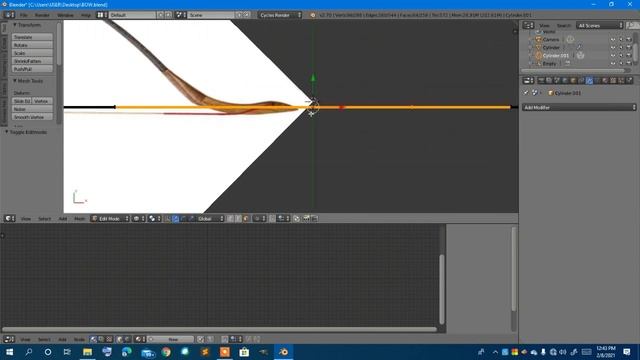
Task: Click the node editor horizontal scrollbar
Action: tap(220, 329)
